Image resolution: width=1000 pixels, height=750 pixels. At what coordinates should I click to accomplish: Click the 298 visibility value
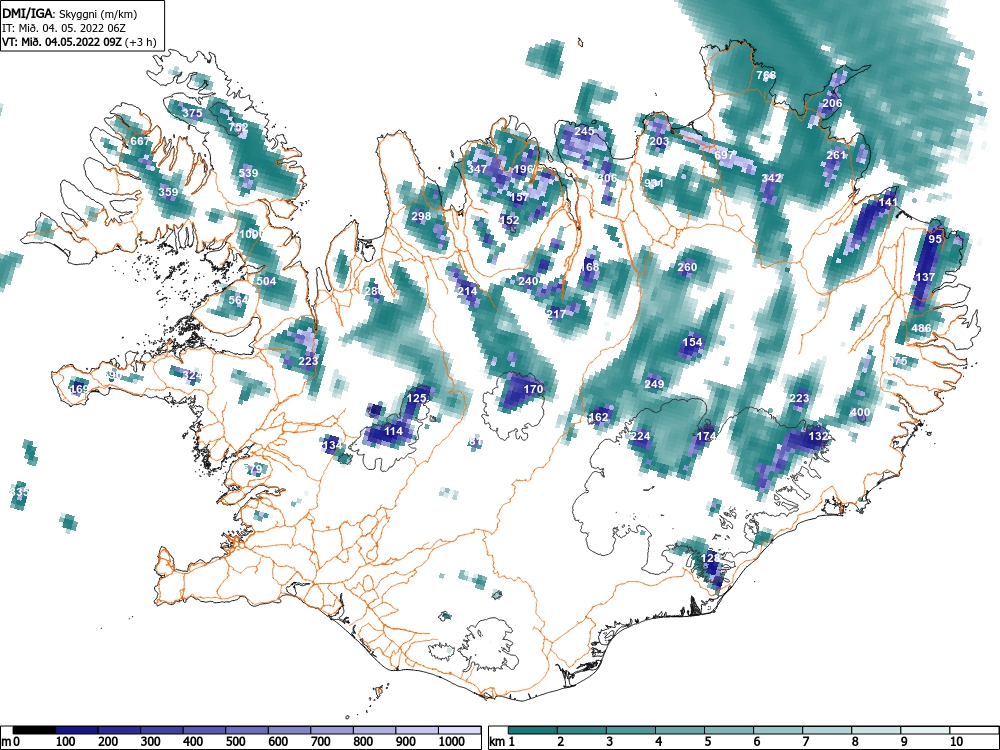(421, 216)
